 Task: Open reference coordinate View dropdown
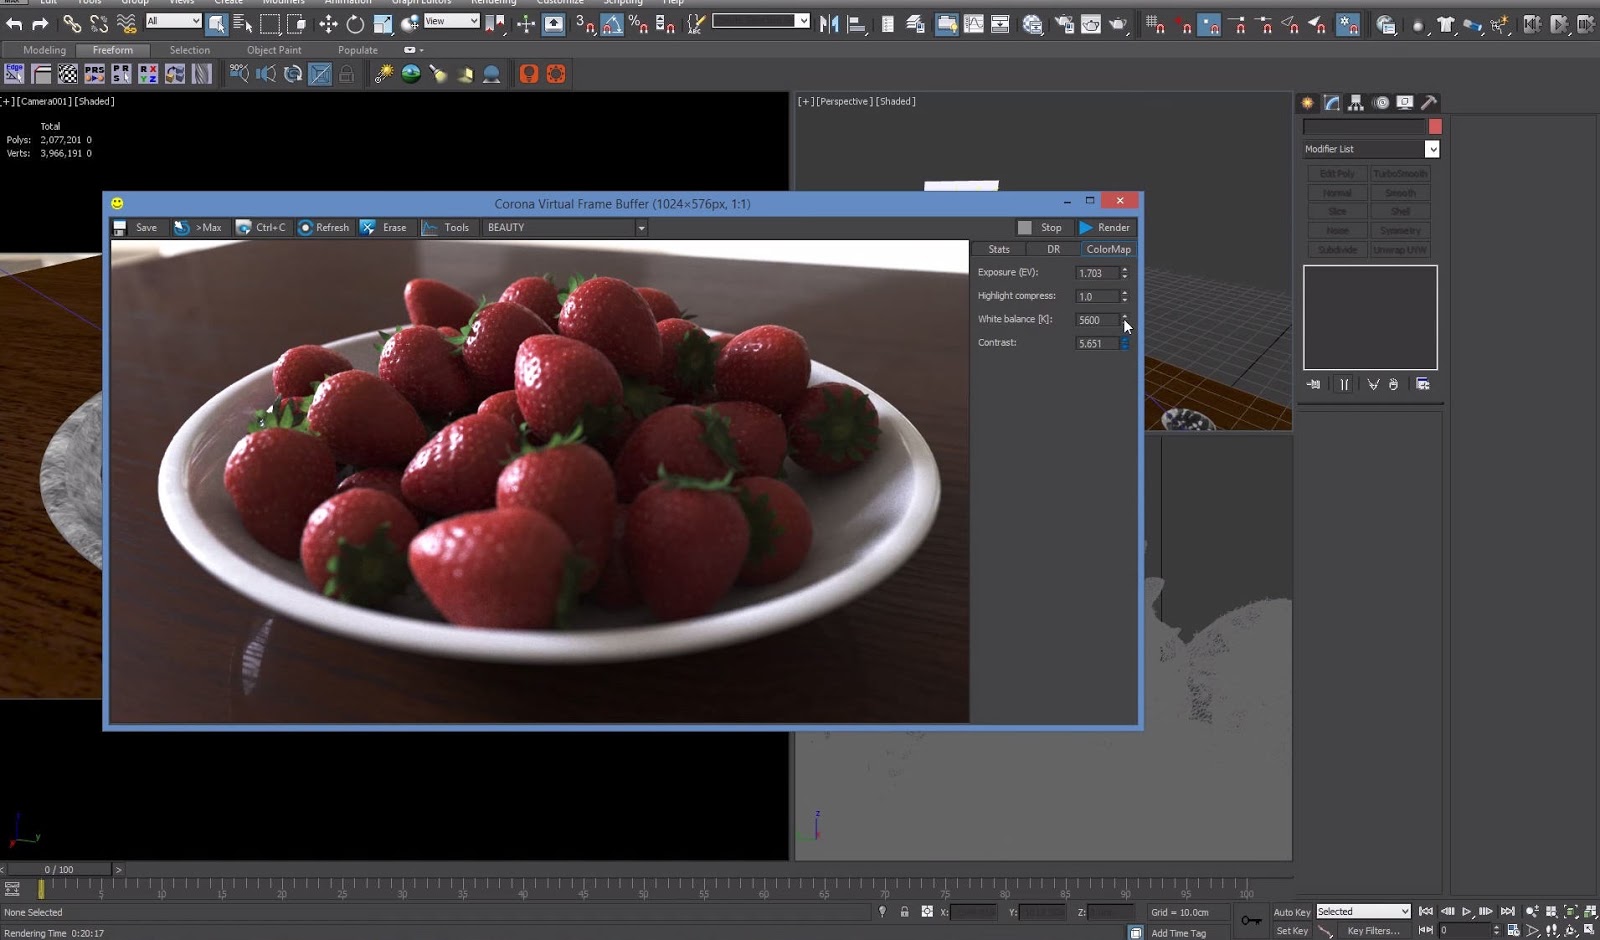(452, 21)
